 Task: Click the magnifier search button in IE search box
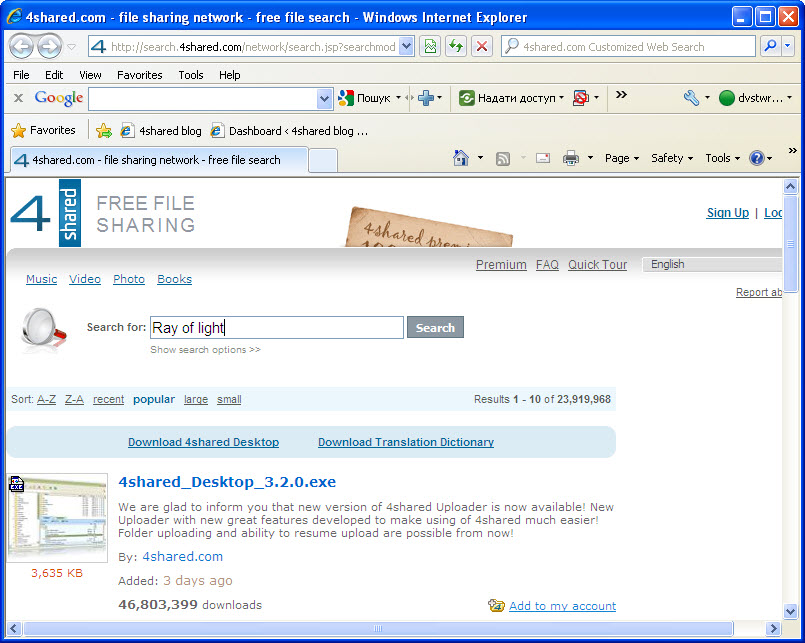pyautogui.click(x=770, y=47)
